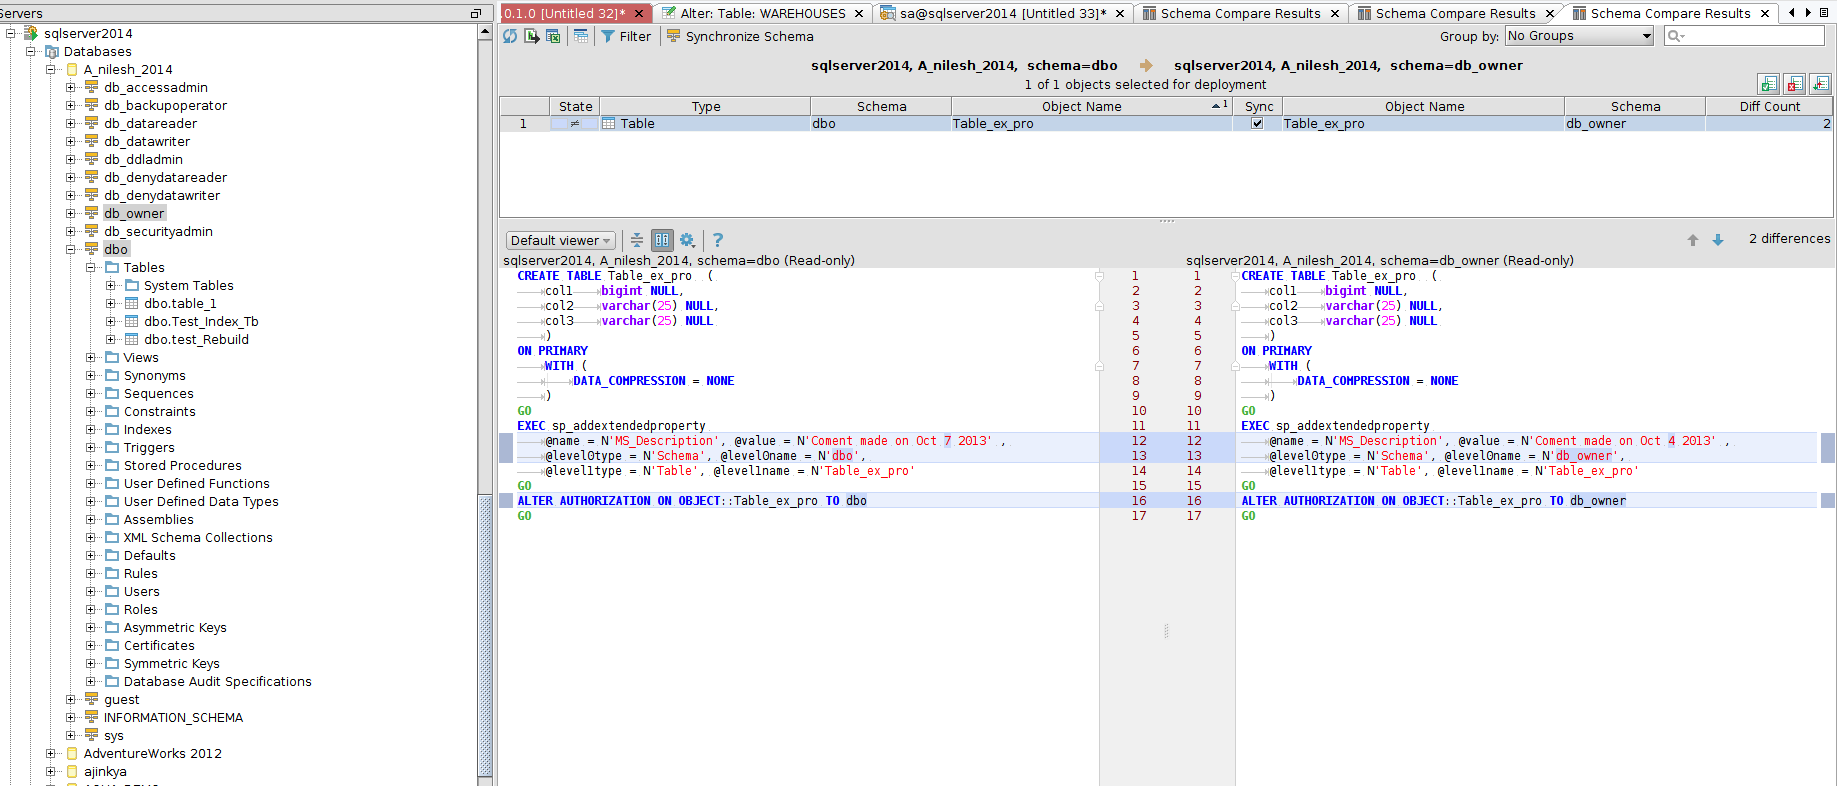Click the Table type icon in row 1

coord(608,124)
